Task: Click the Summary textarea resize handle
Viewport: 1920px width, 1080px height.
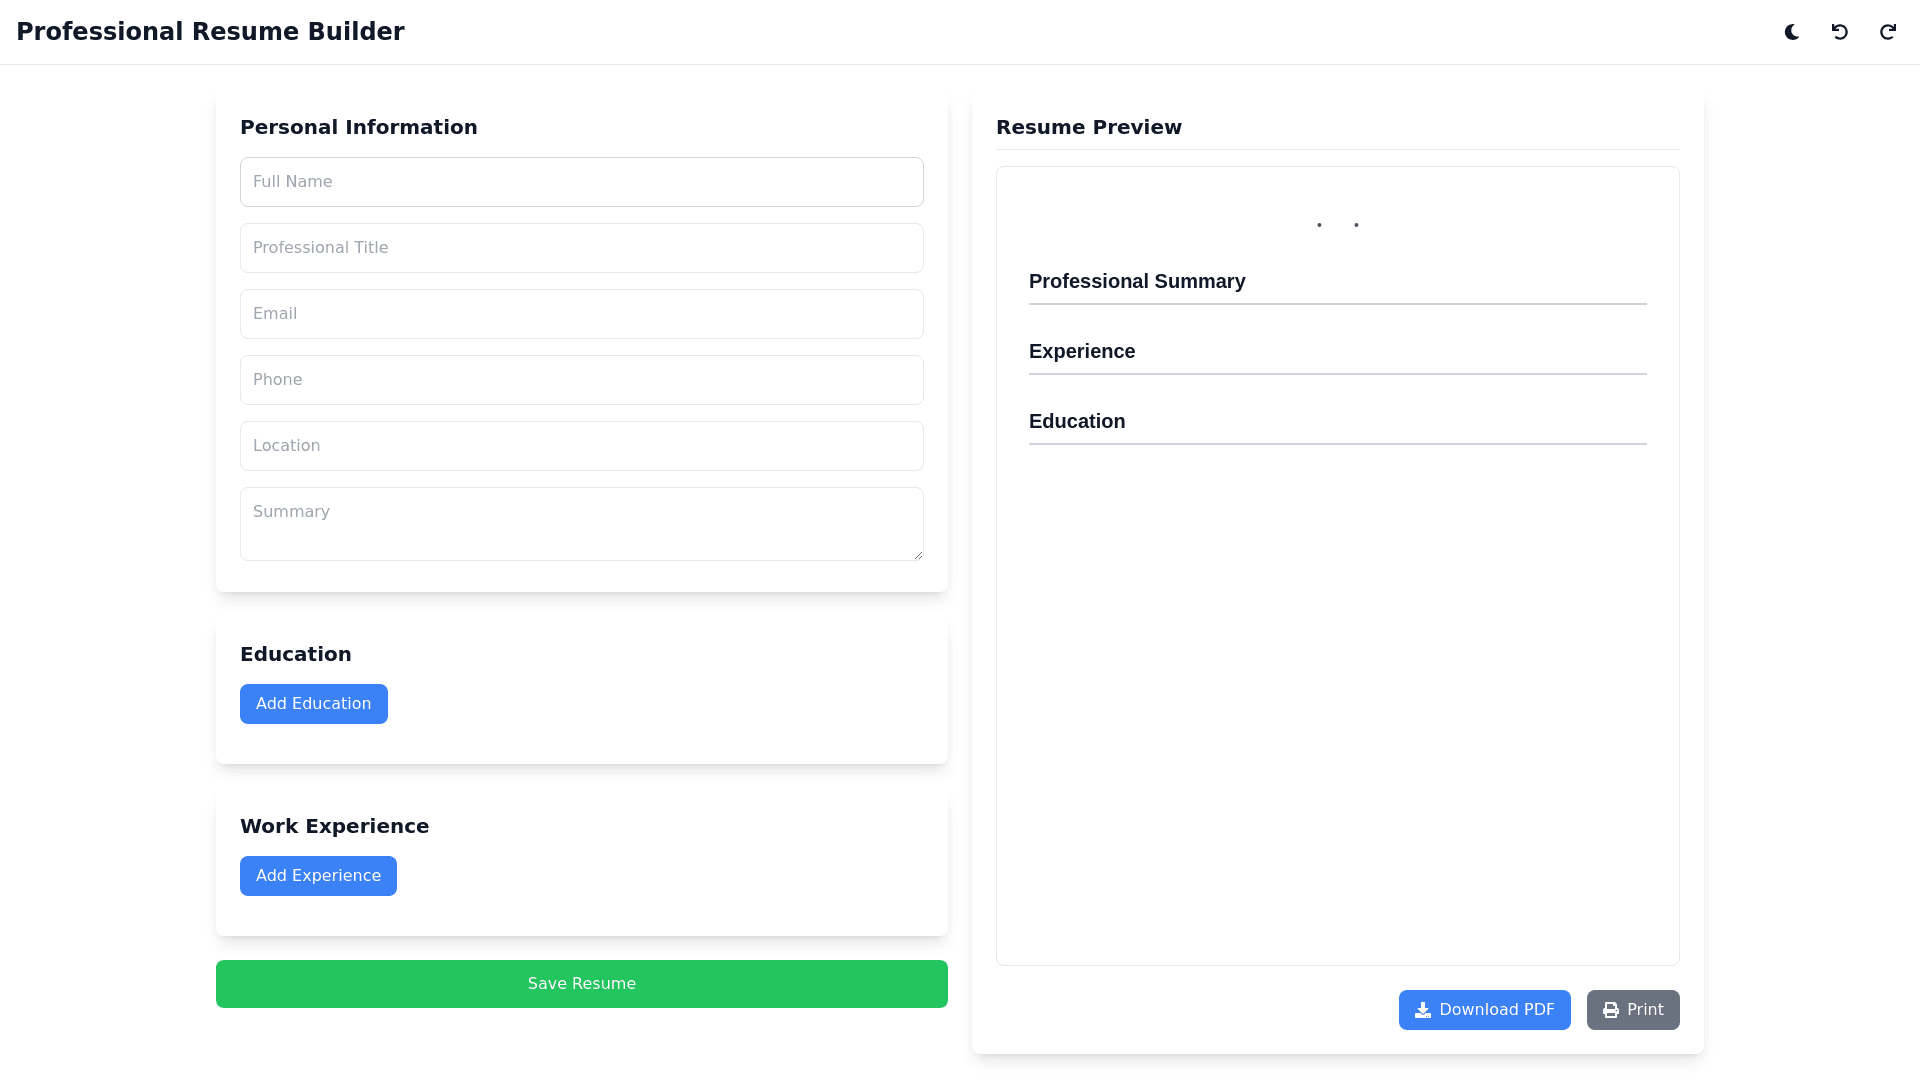Action: coord(918,555)
